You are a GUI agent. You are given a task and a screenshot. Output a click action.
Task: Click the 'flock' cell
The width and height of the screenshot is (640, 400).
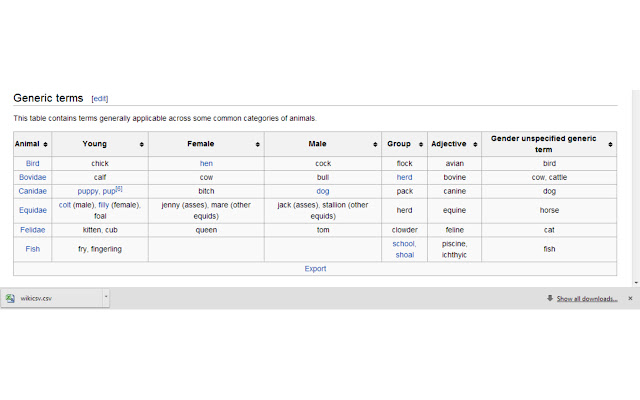(x=404, y=163)
